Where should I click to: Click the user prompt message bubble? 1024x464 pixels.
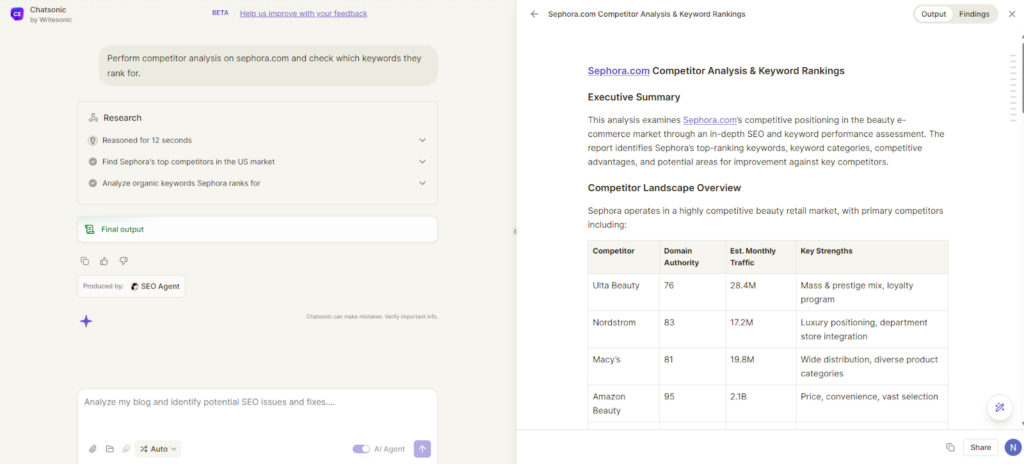point(268,65)
